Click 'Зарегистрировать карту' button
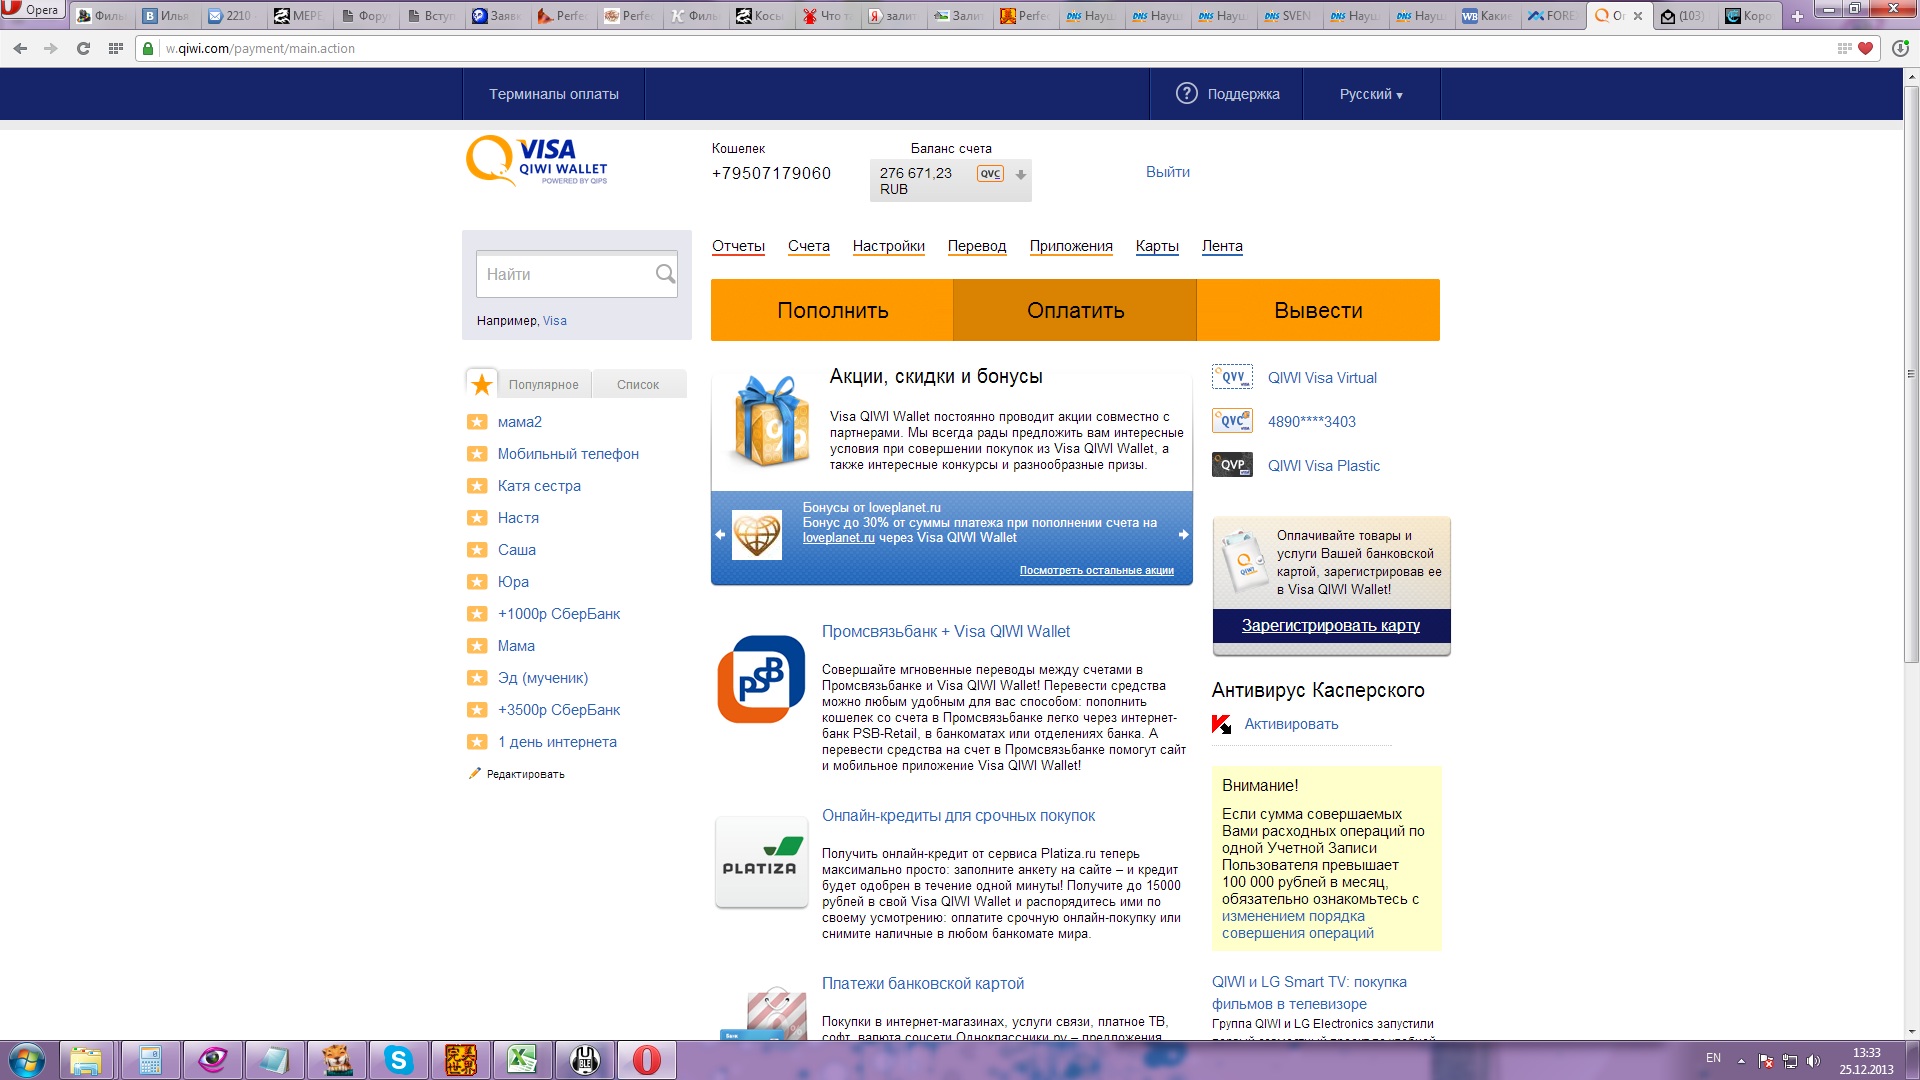 point(1331,626)
